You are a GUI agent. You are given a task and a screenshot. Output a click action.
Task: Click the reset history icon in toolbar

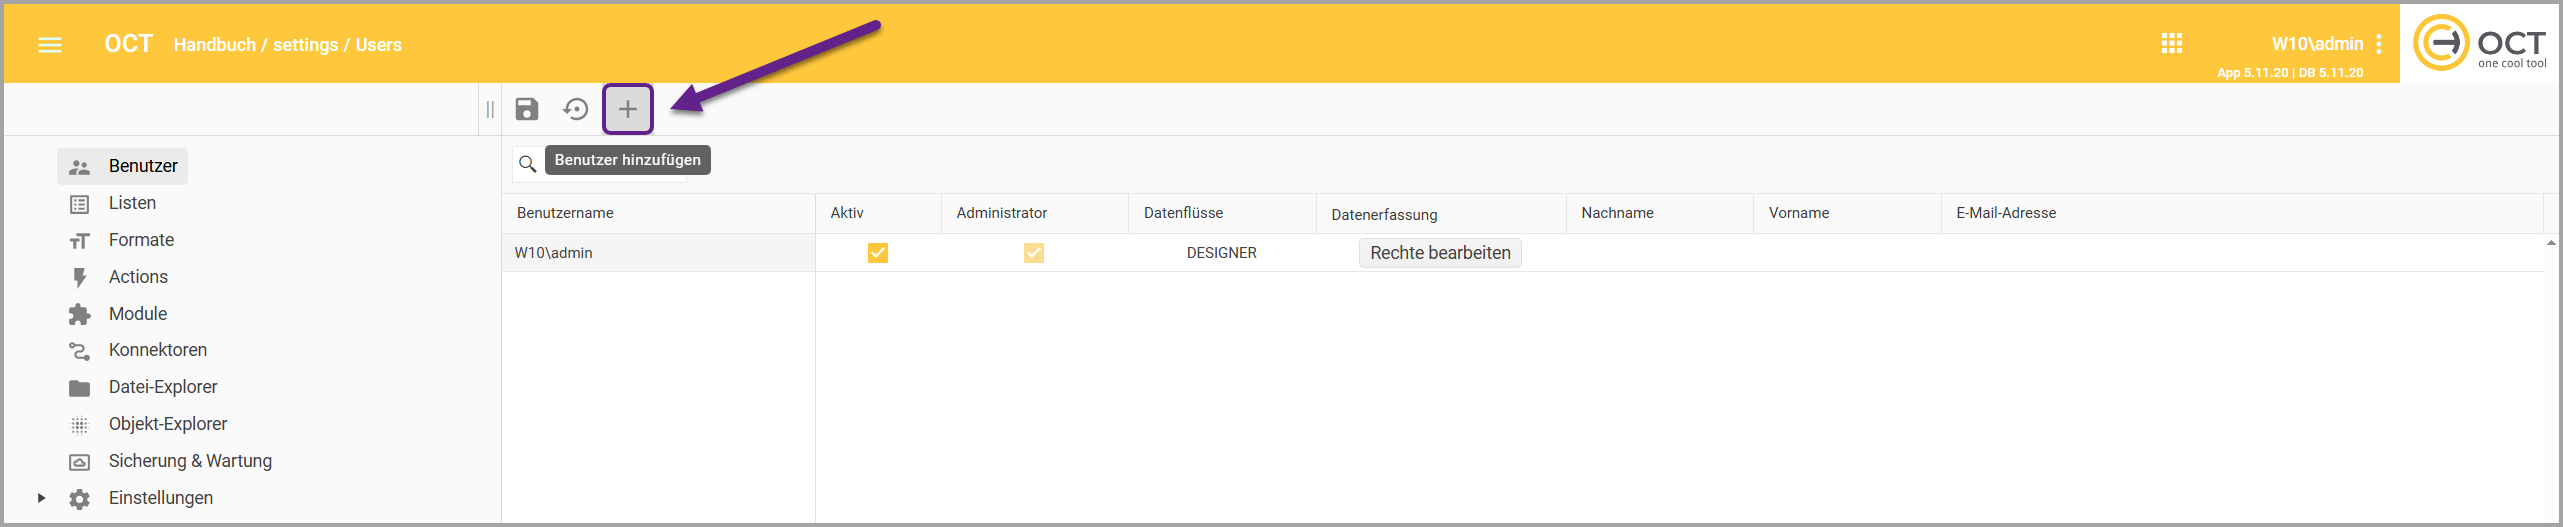point(576,109)
